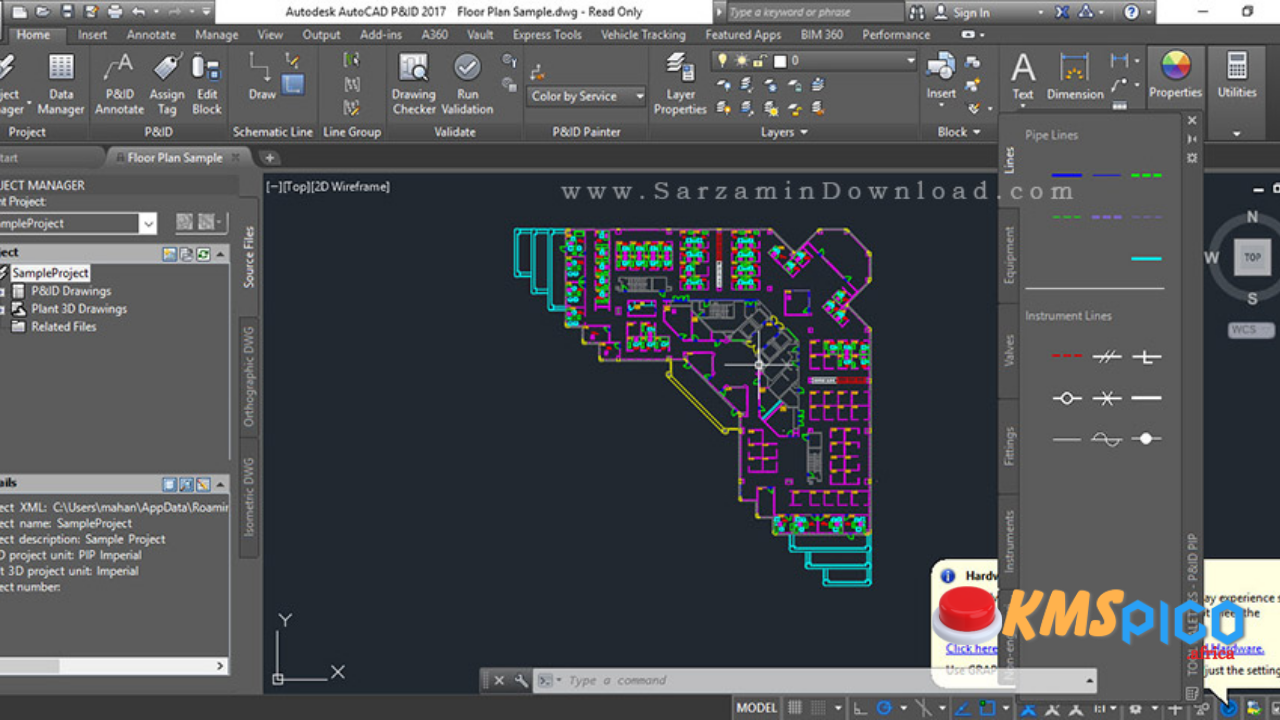The height and width of the screenshot is (720, 1280).
Task: Expand the command line history arrow
Action: 1090,680
